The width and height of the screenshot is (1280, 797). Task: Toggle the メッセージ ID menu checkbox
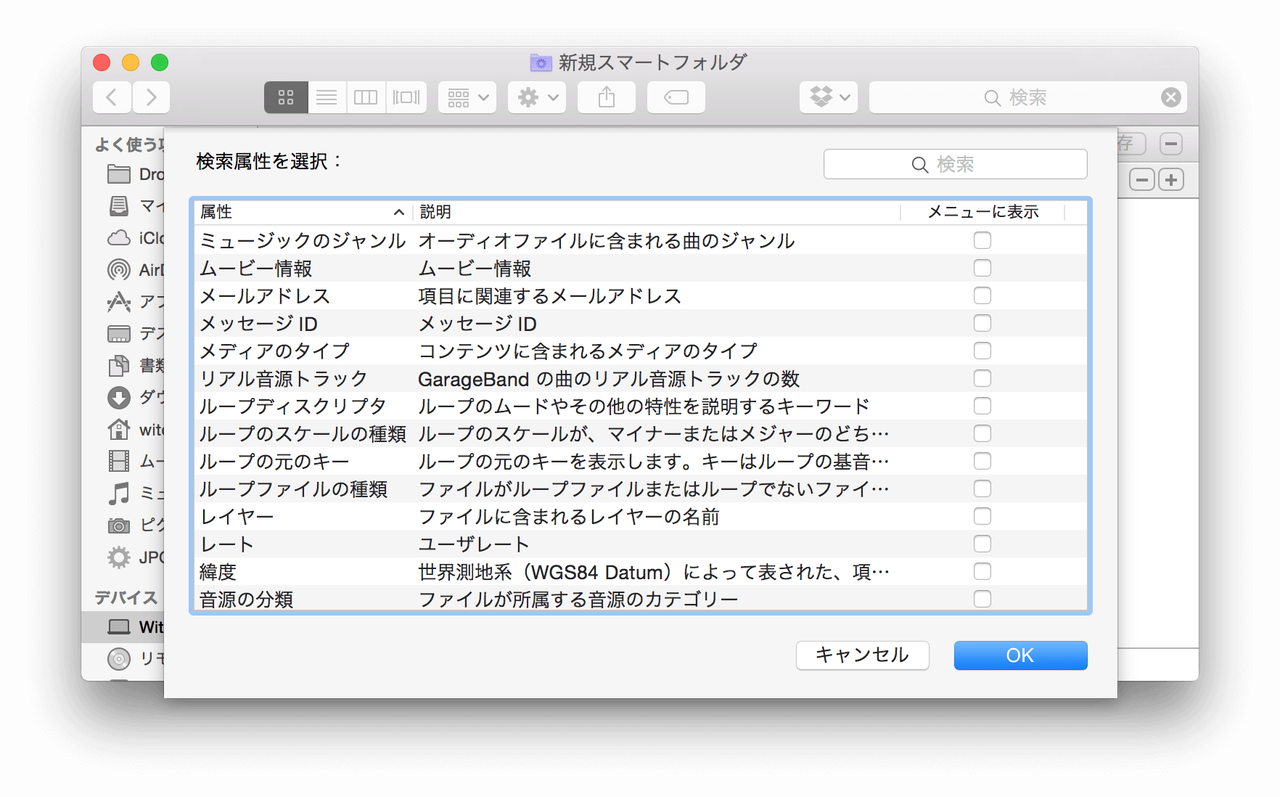click(983, 323)
